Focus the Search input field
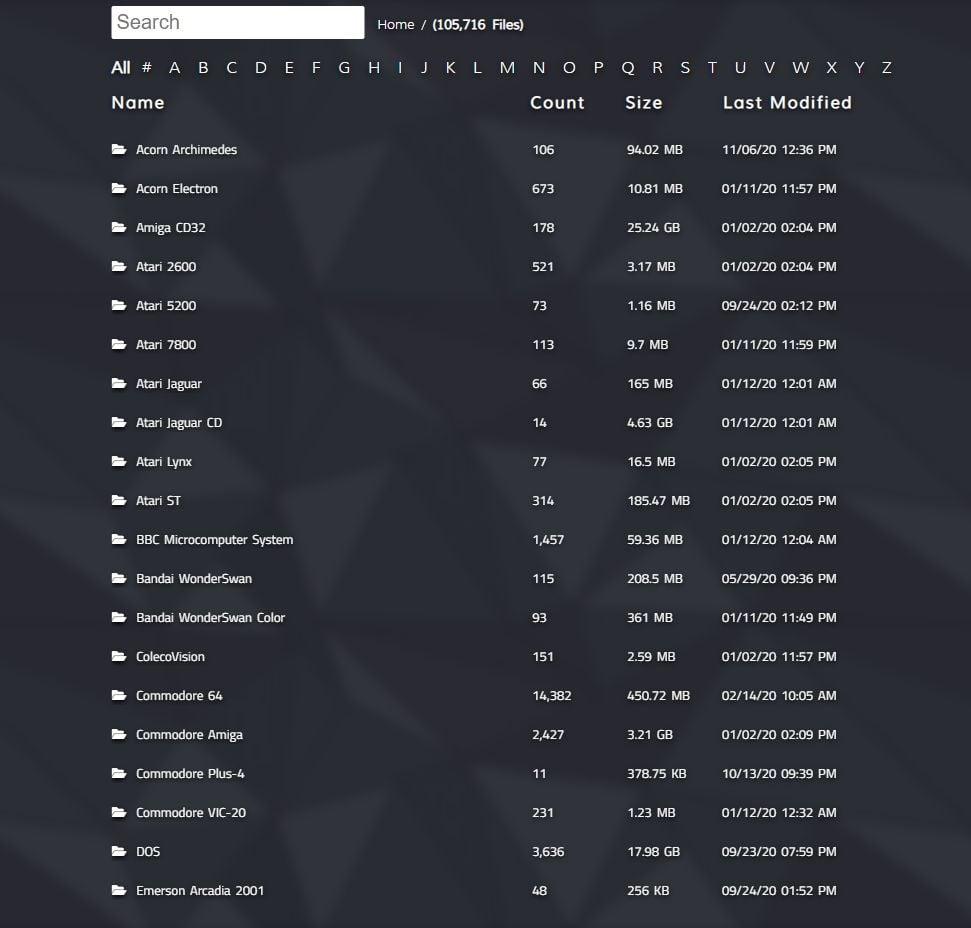The width and height of the screenshot is (971, 928). (x=238, y=22)
